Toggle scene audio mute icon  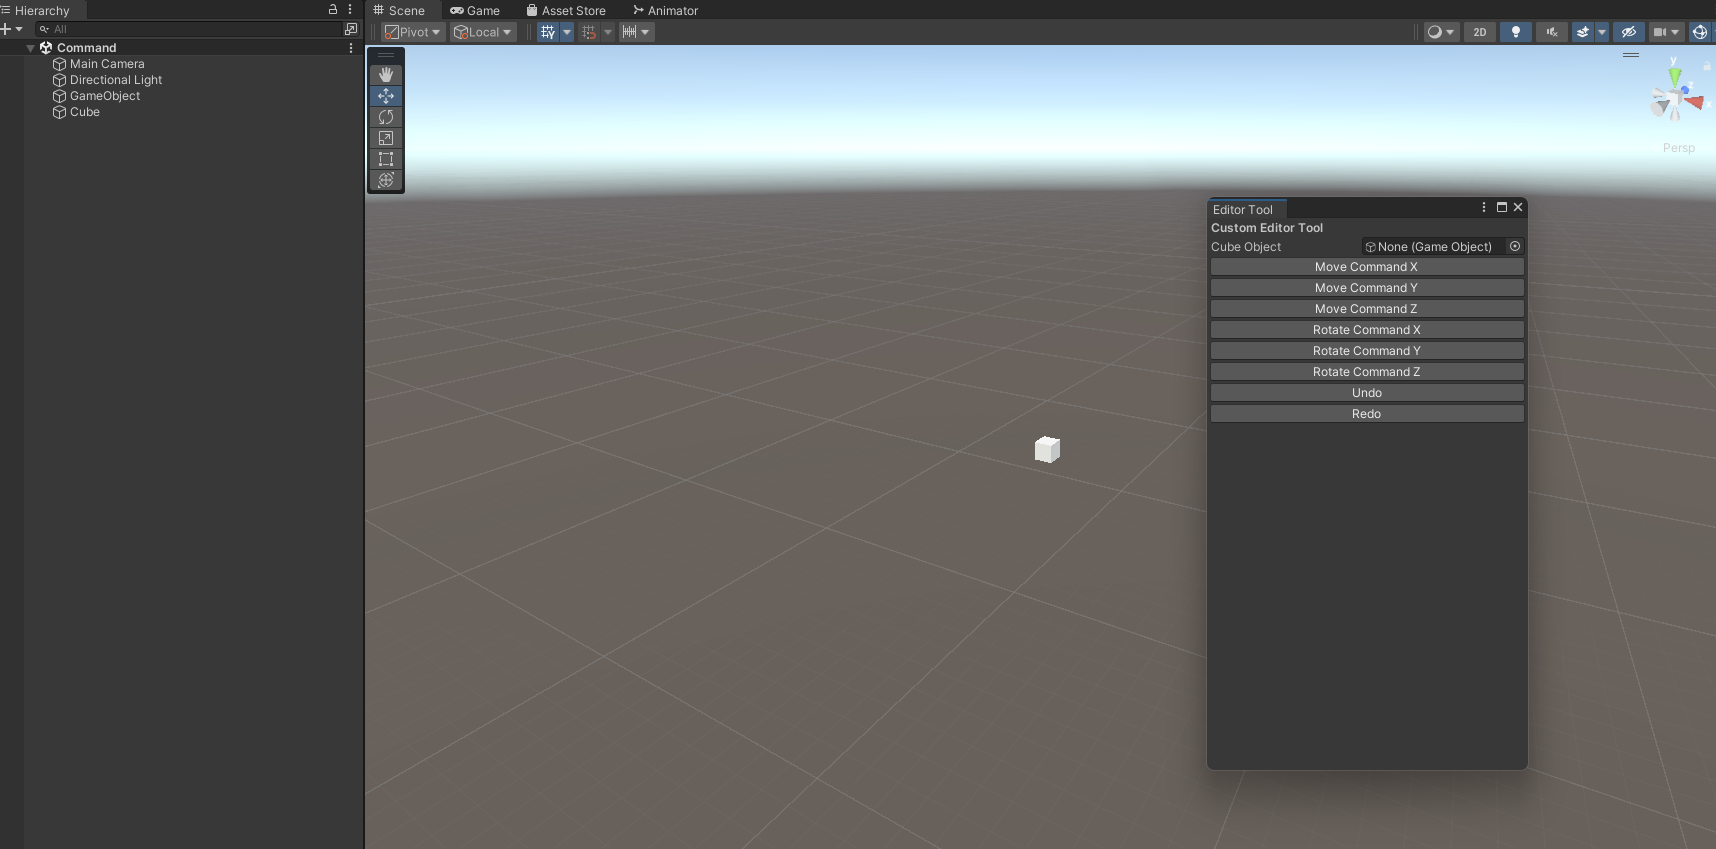click(1552, 32)
